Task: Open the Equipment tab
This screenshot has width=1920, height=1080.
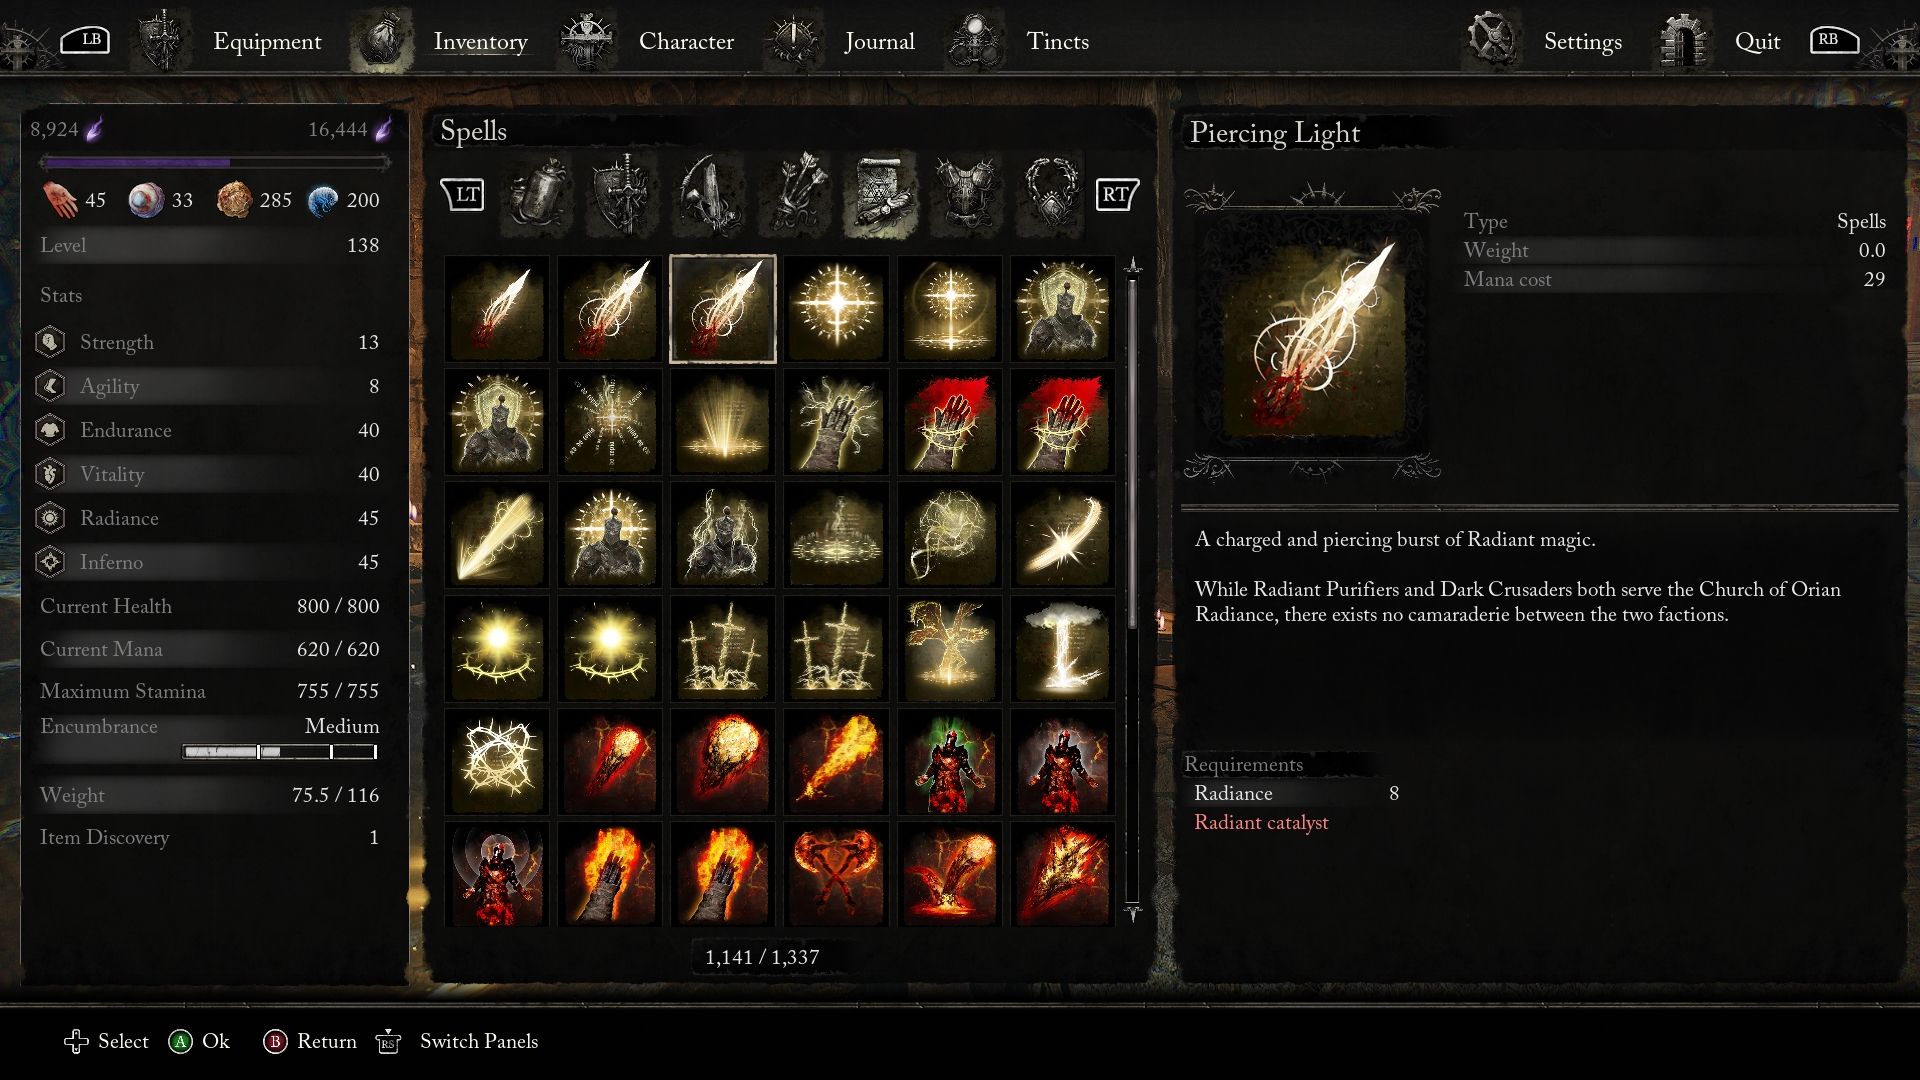Action: pyautogui.click(x=267, y=41)
